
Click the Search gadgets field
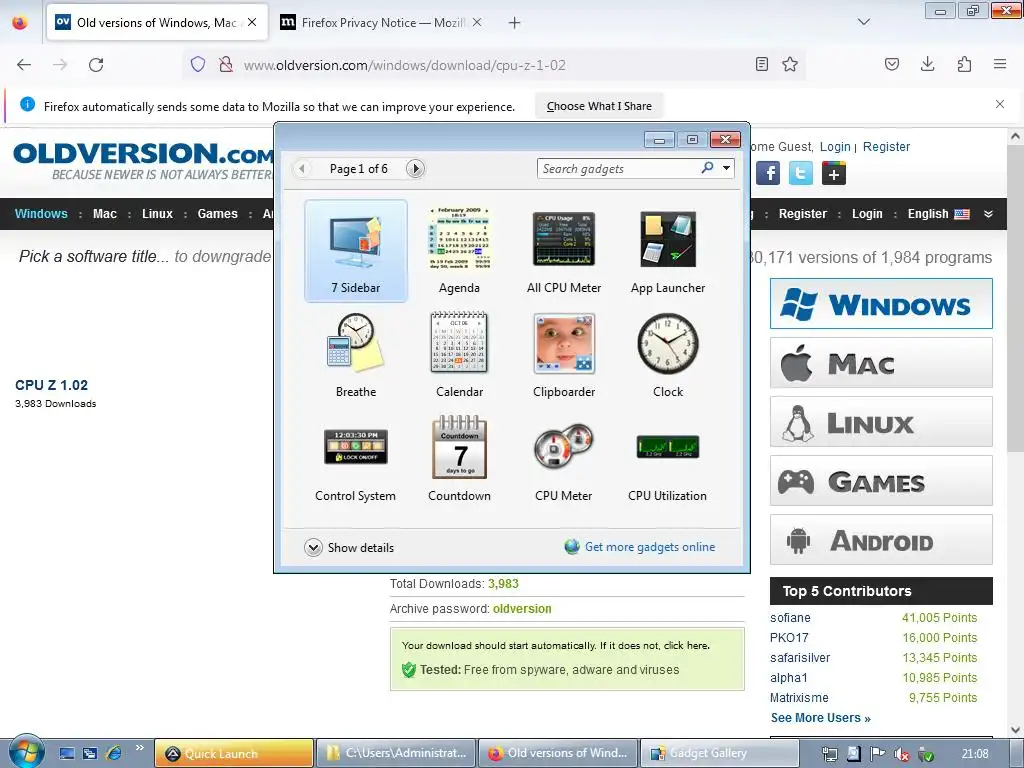point(617,168)
